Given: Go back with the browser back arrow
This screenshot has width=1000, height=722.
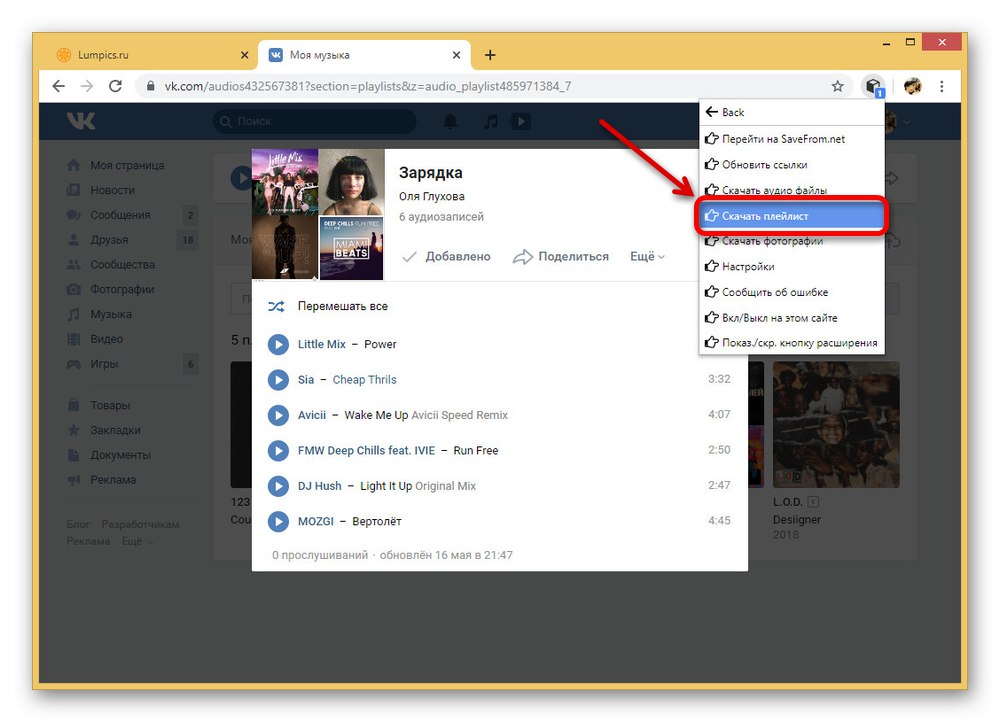Looking at the screenshot, I should [x=59, y=86].
